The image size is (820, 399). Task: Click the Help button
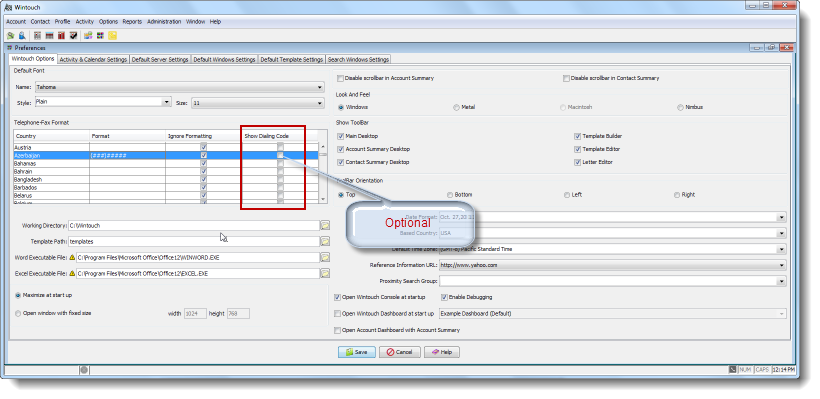(x=442, y=352)
